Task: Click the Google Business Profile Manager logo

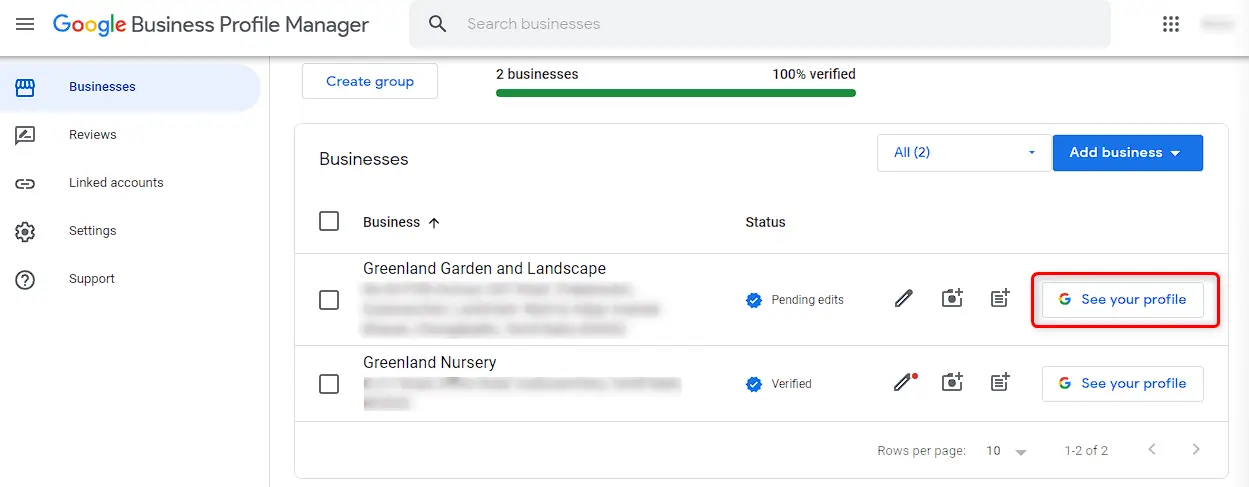Action: point(211,25)
